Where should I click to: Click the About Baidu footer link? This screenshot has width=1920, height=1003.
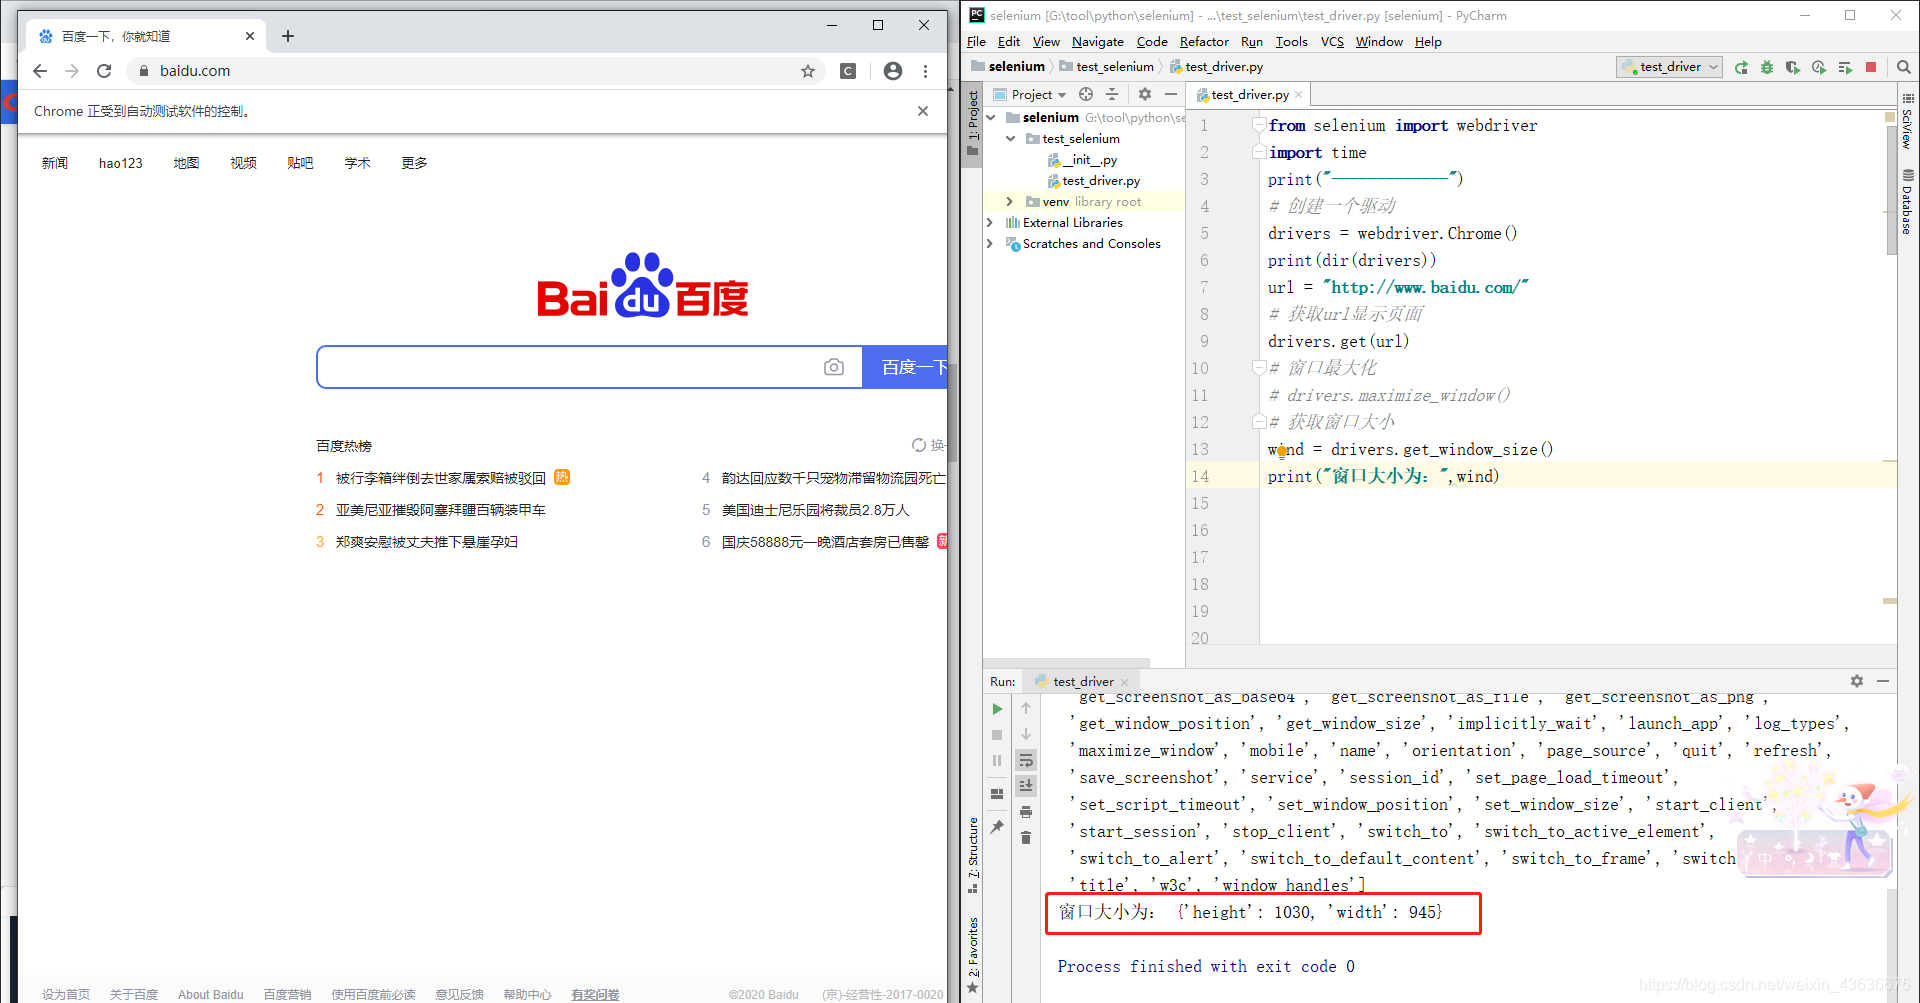211,994
